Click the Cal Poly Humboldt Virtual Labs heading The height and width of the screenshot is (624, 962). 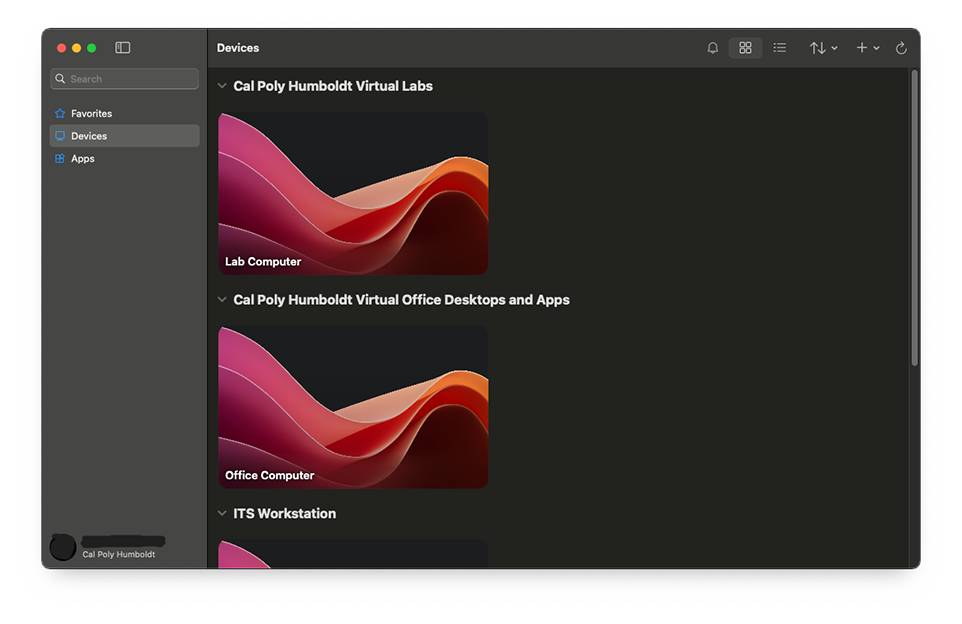[x=333, y=86]
